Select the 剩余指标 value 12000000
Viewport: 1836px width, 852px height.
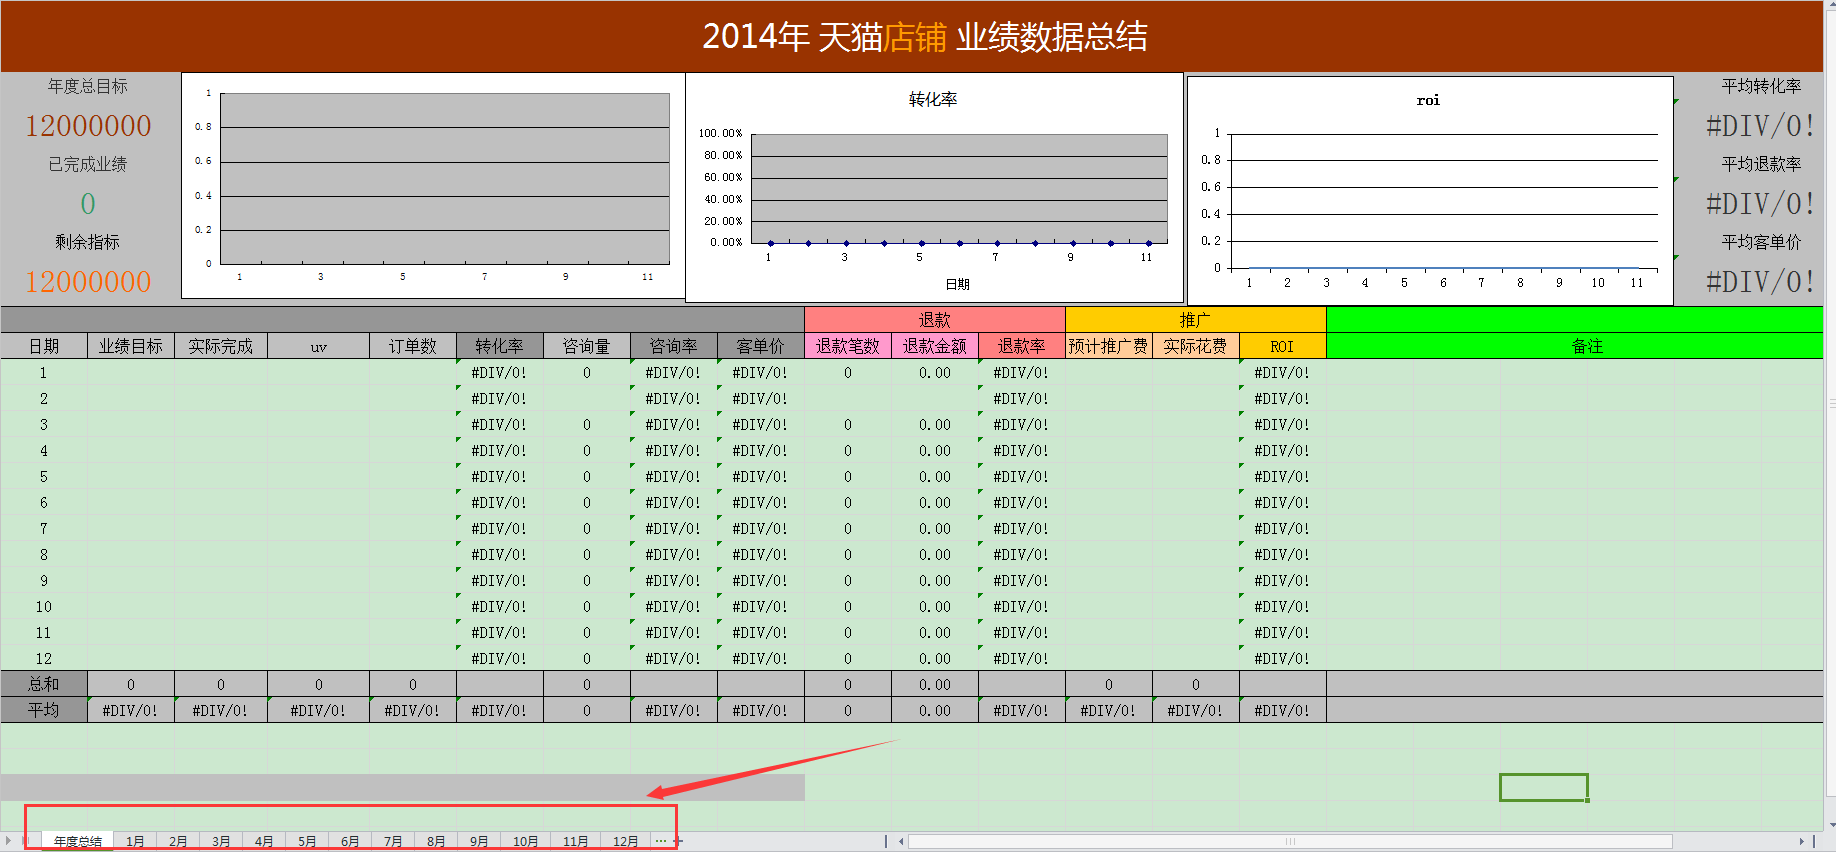[x=88, y=282]
